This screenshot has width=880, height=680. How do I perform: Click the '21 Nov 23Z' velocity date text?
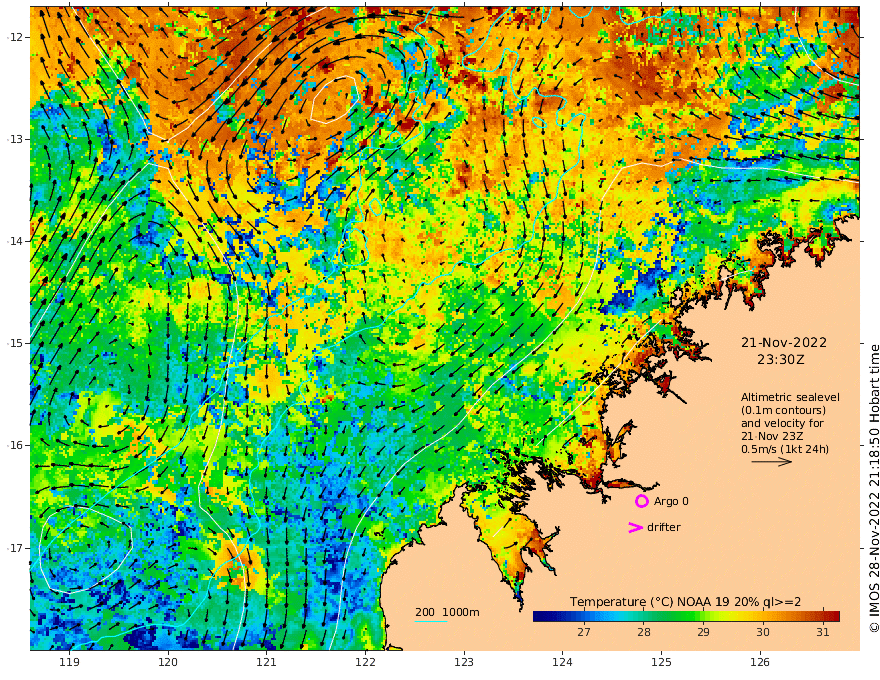pyautogui.click(x=772, y=436)
